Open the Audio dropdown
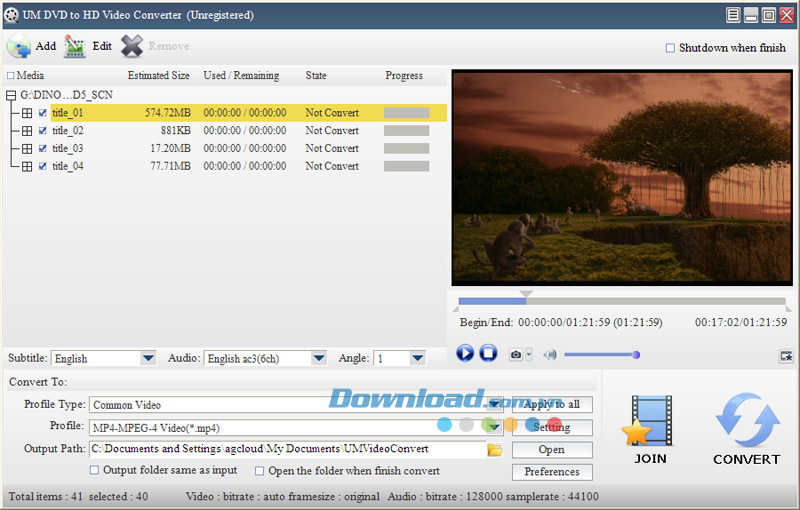The height and width of the screenshot is (510, 800). coord(319,358)
